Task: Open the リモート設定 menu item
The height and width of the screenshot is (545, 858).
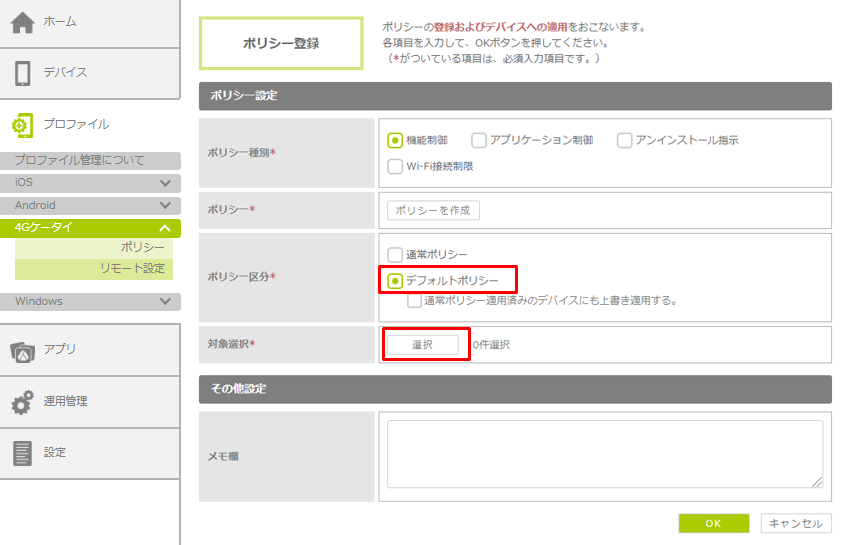Action: (132, 269)
